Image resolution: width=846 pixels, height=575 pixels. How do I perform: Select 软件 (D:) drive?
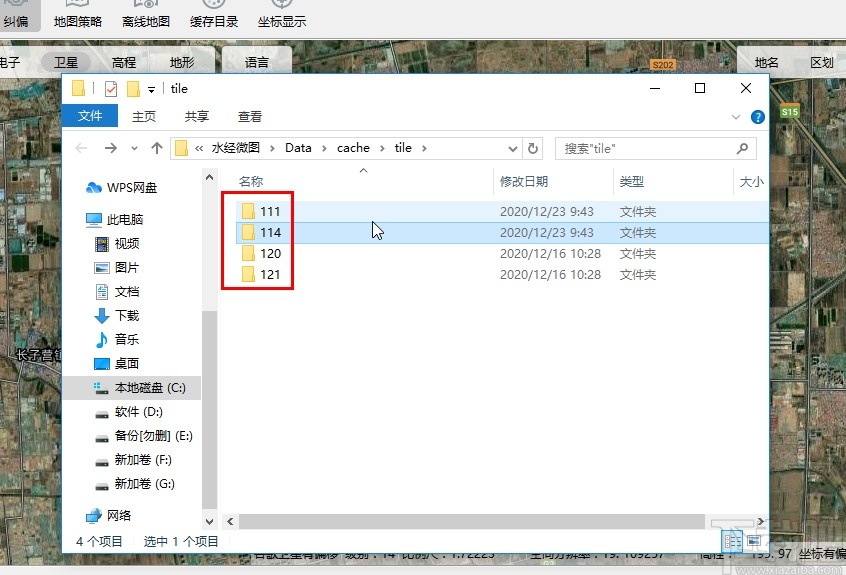click(129, 412)
